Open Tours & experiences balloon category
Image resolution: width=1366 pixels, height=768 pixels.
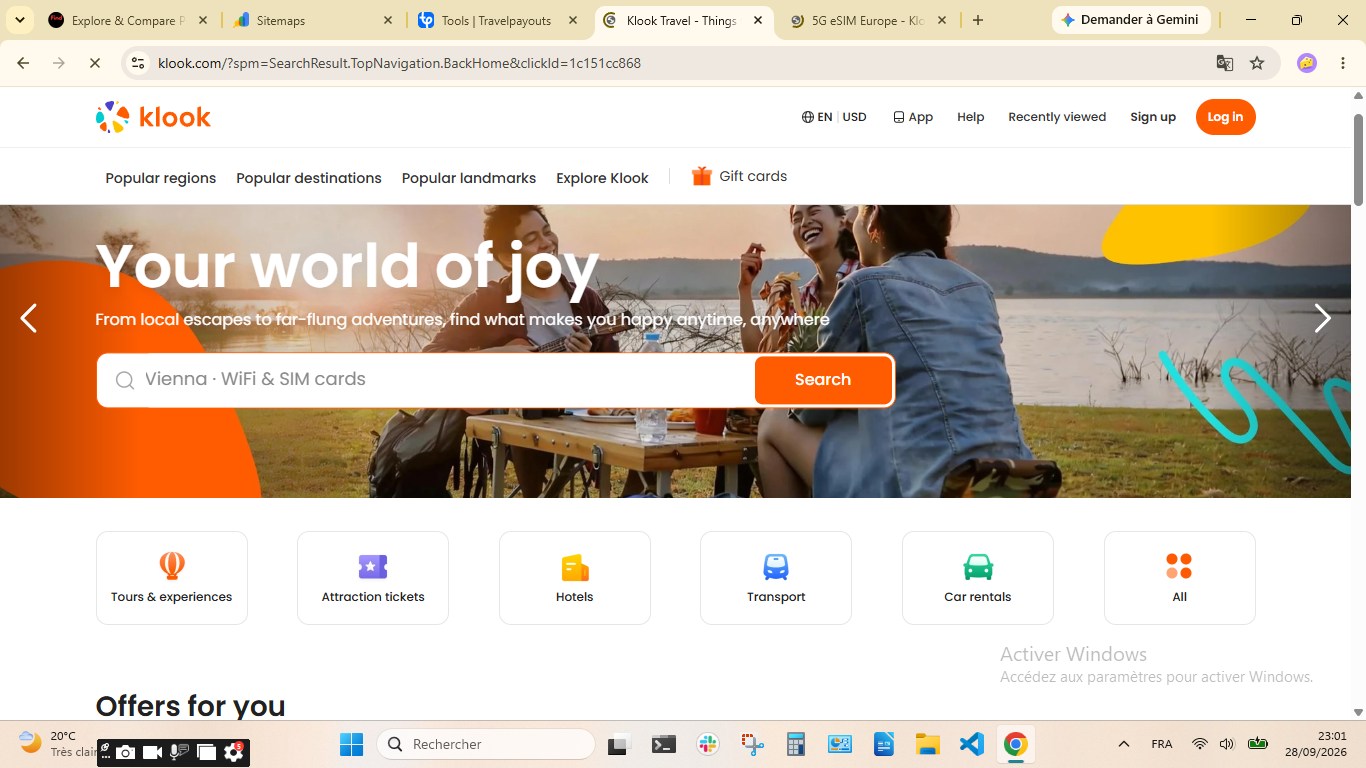coord(172,578)
